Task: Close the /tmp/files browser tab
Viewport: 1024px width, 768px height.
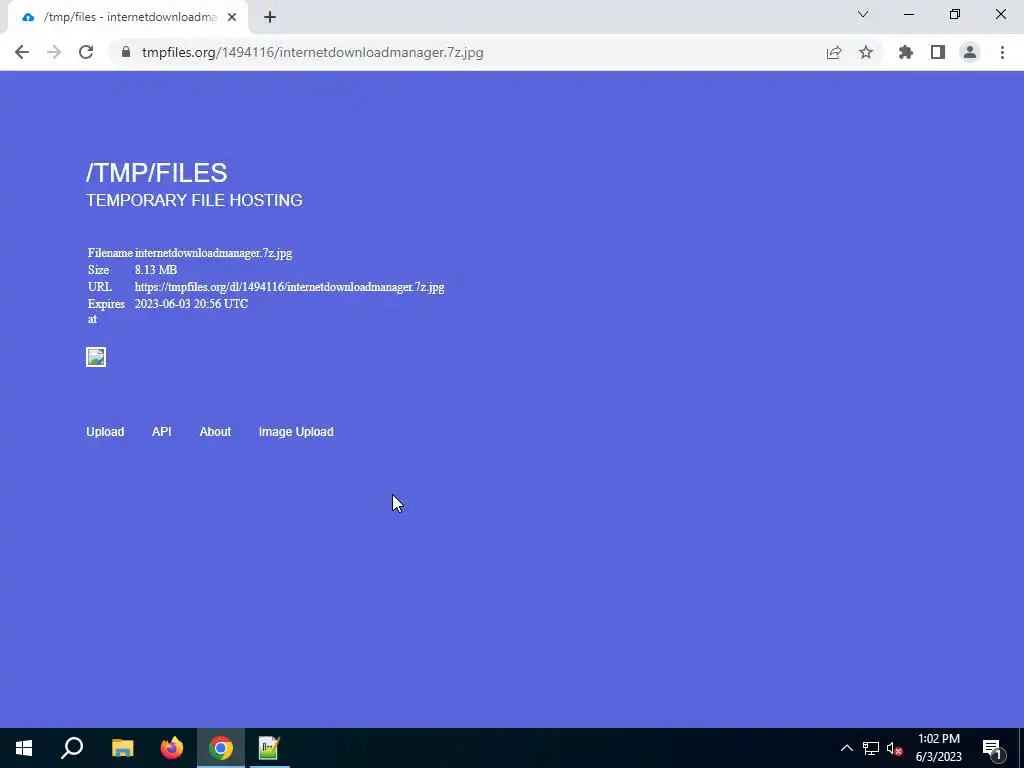Action: [232, 17]
